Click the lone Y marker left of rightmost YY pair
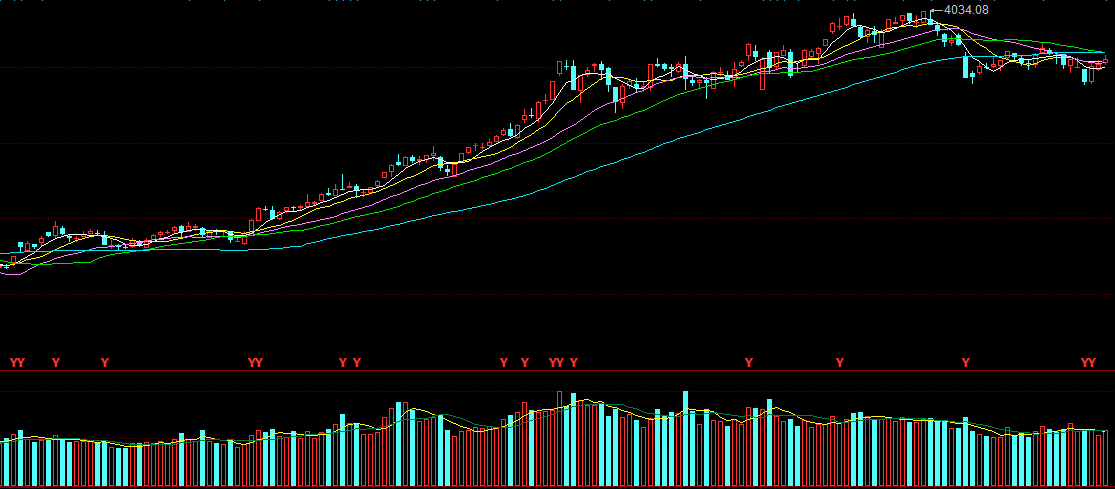The height and width of the screenshot is (489, 1115). point(965,362)
